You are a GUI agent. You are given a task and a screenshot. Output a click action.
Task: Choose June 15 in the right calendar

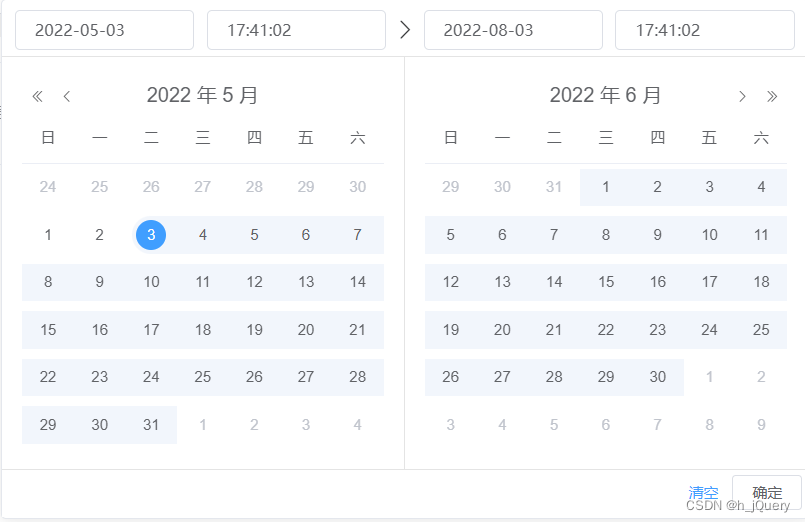(606, 282)
